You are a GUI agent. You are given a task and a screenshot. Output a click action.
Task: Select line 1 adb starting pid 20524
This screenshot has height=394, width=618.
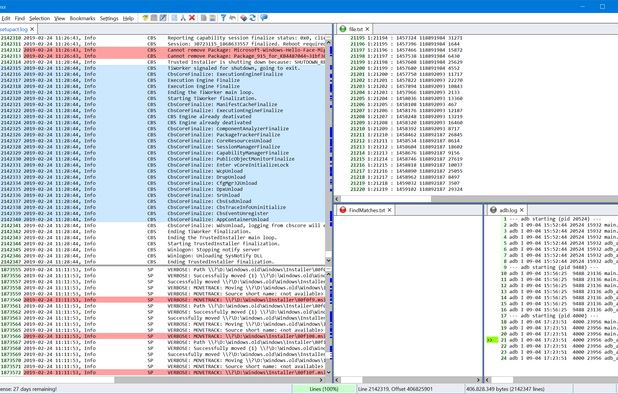[552, 219]
